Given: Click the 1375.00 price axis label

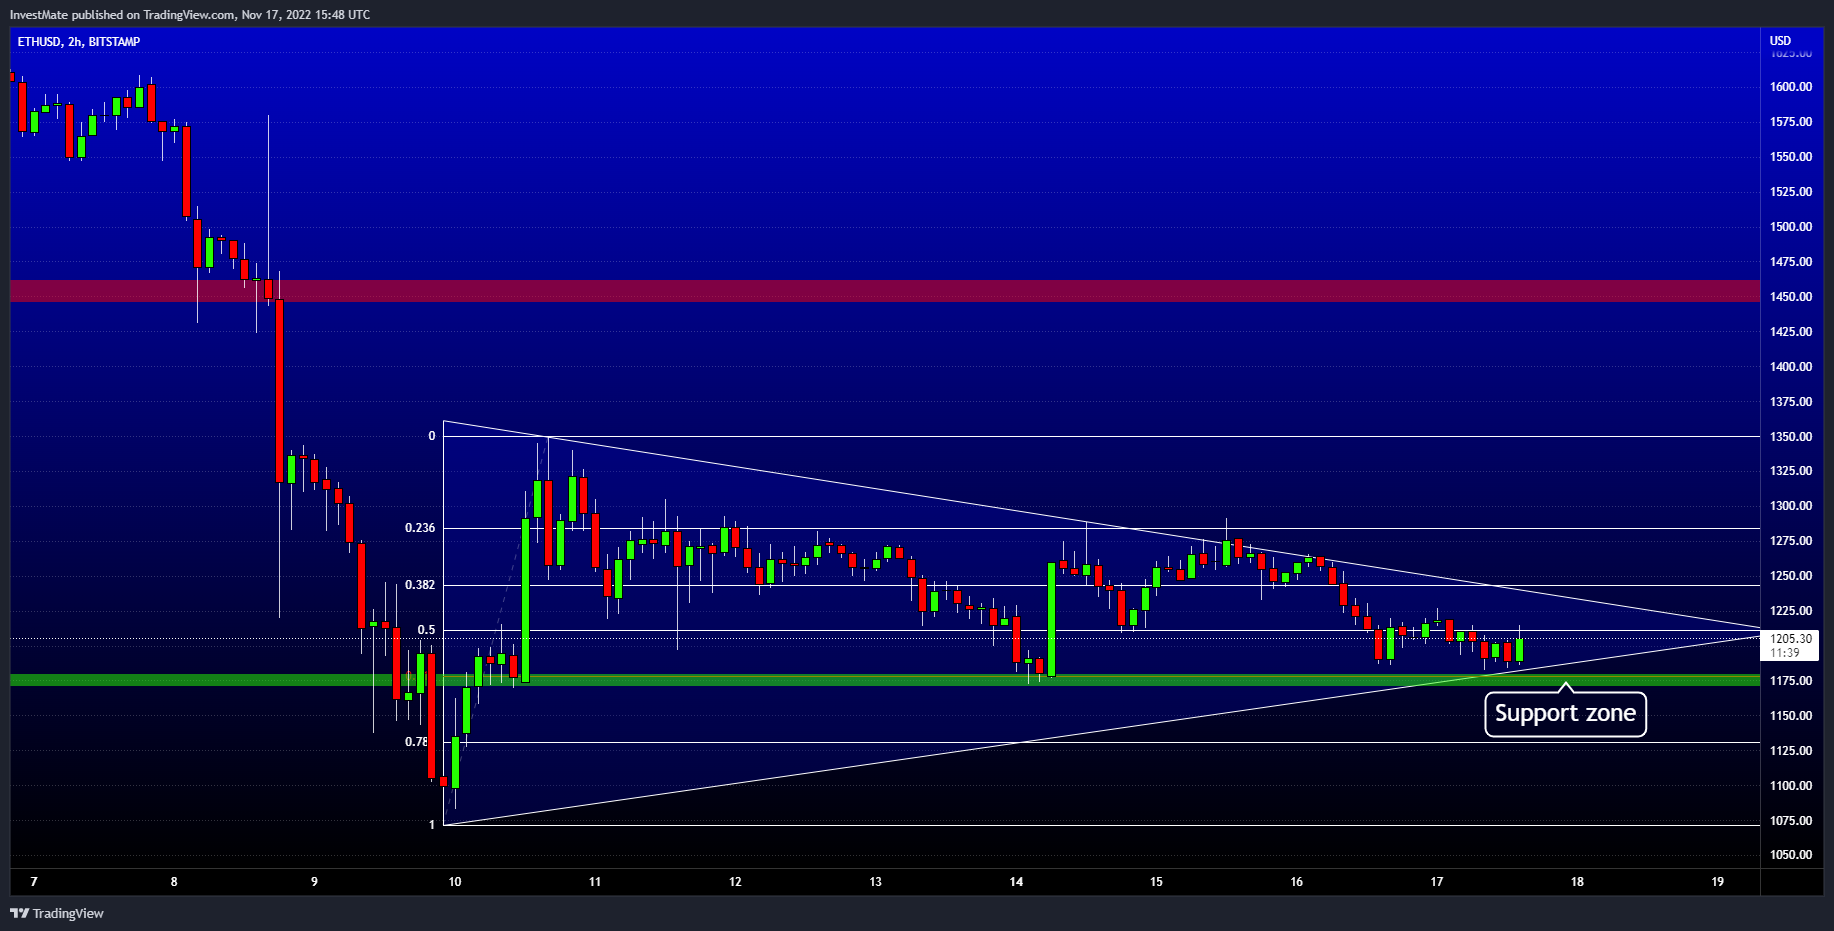Looking at the screenshot, I should (x=1790, y=402).
